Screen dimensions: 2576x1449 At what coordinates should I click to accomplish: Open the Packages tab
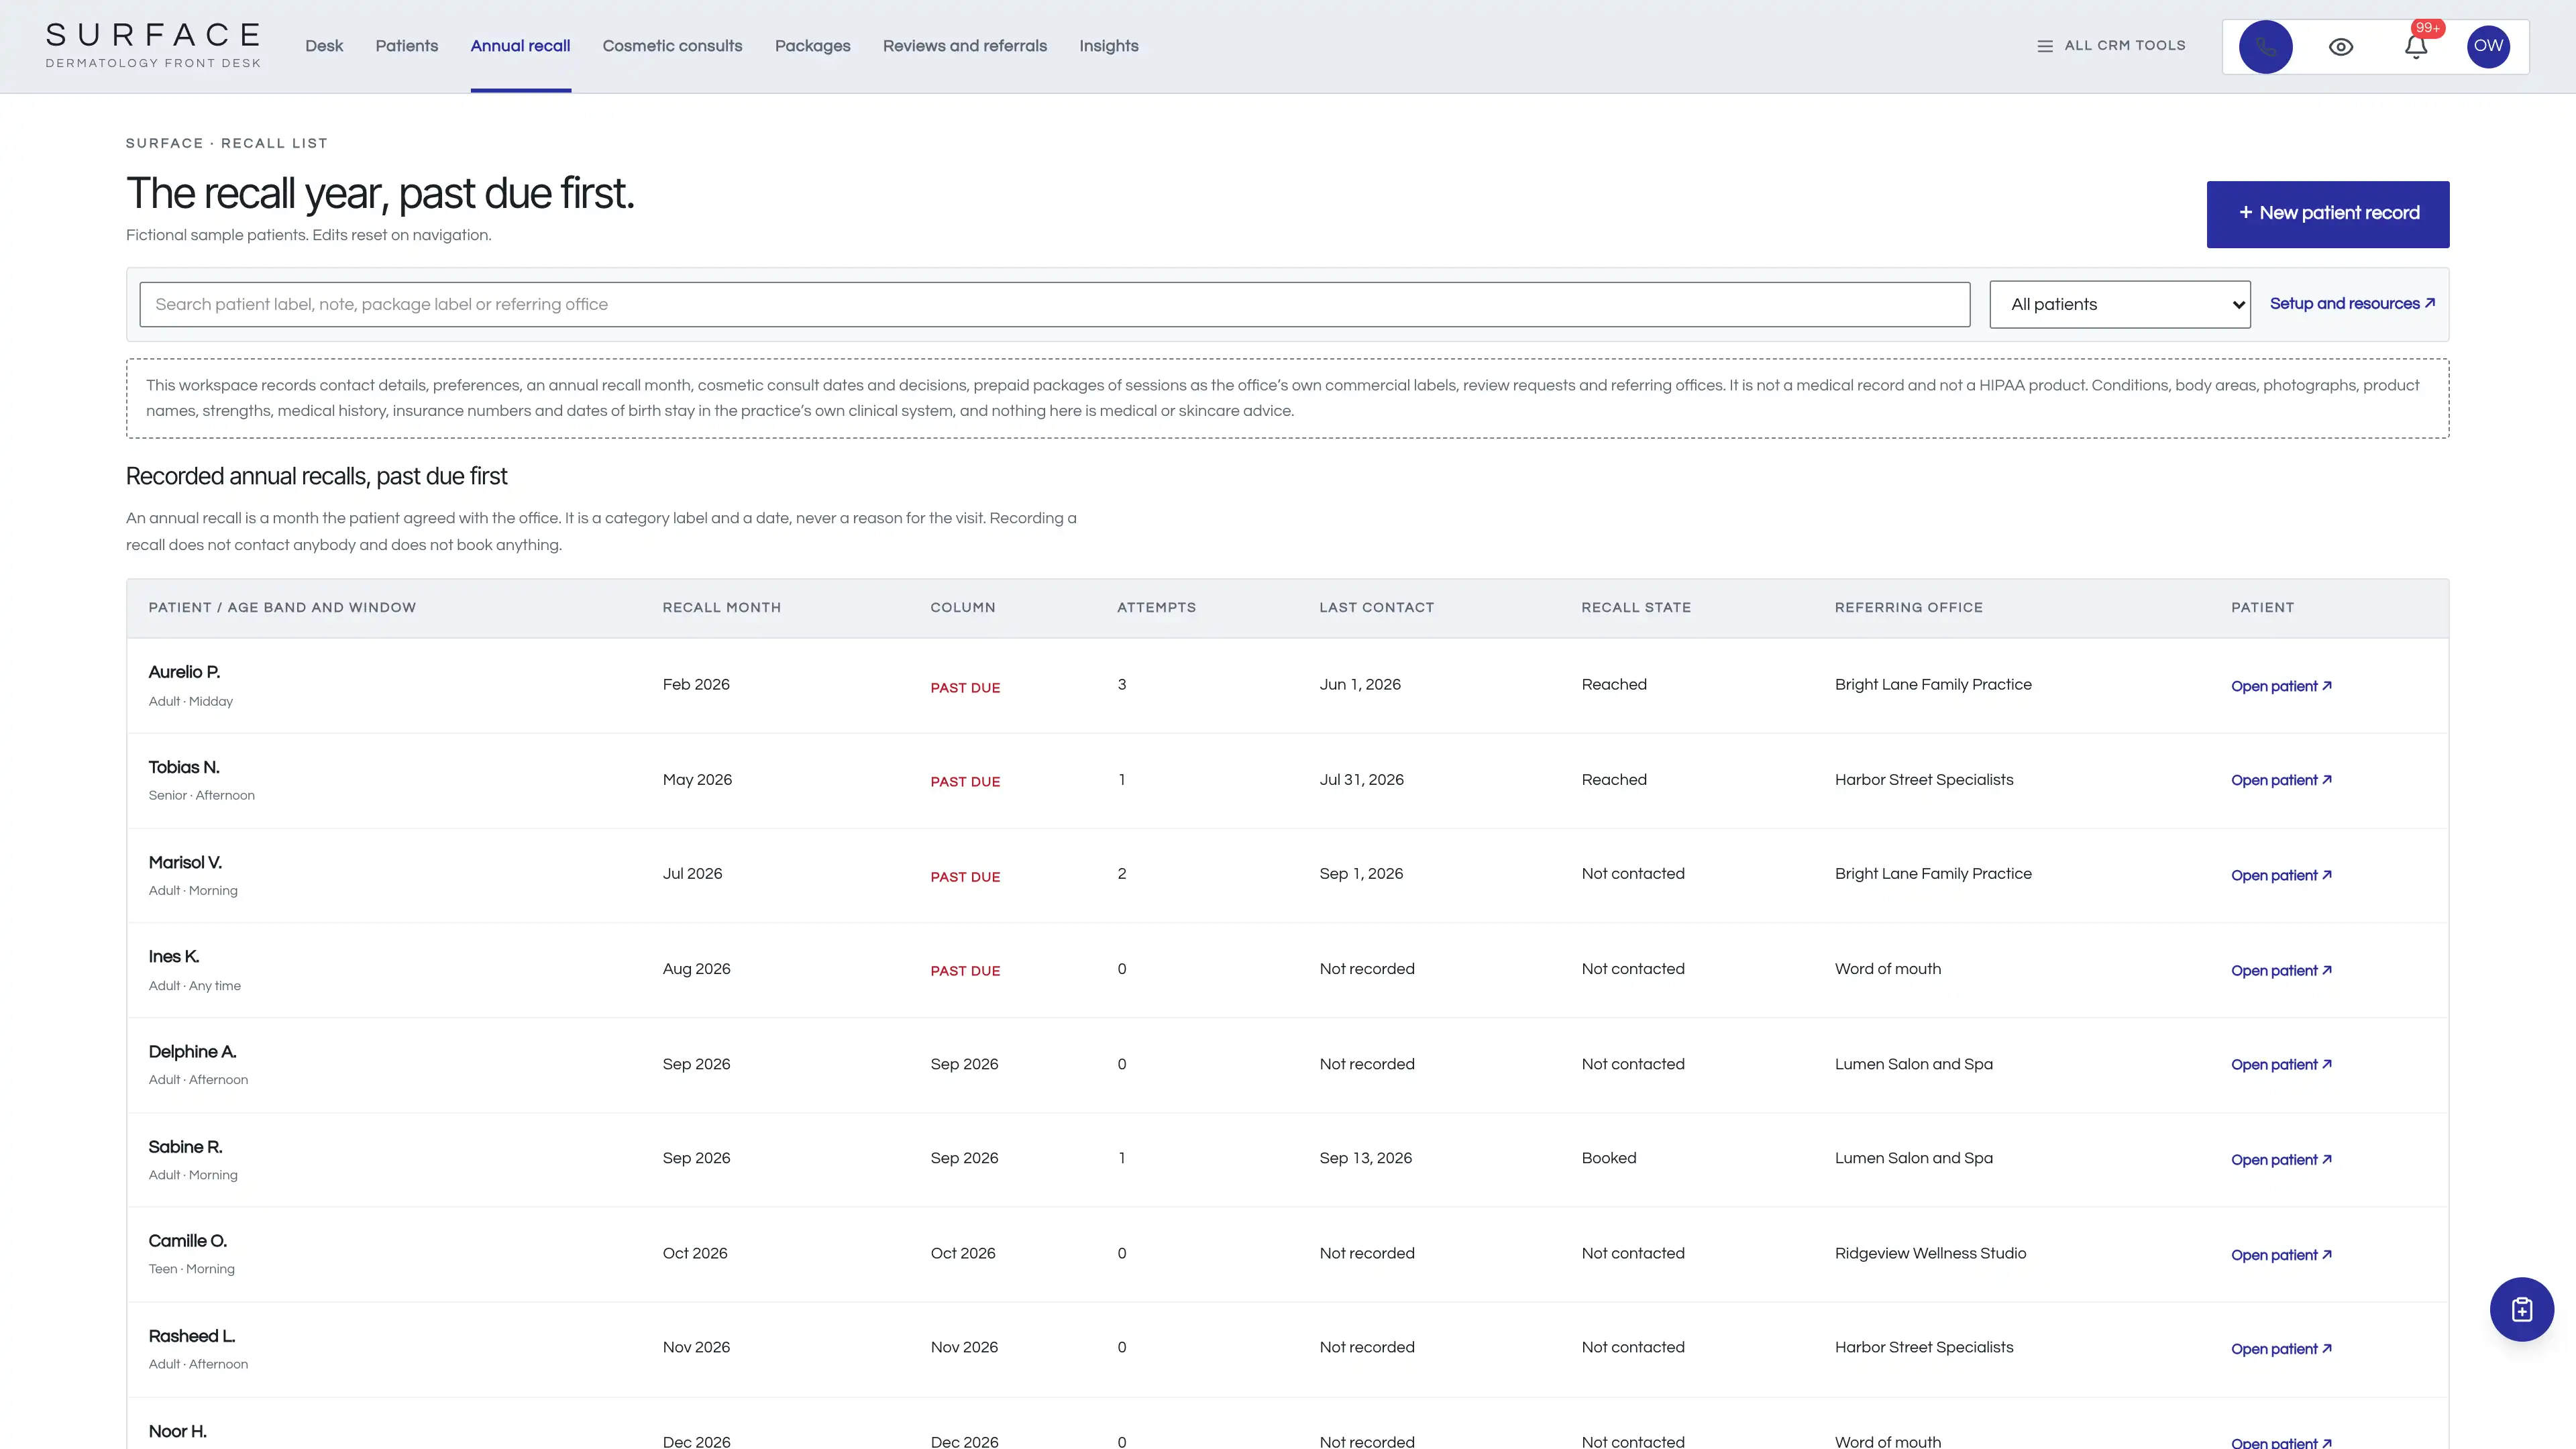(812, 46)
